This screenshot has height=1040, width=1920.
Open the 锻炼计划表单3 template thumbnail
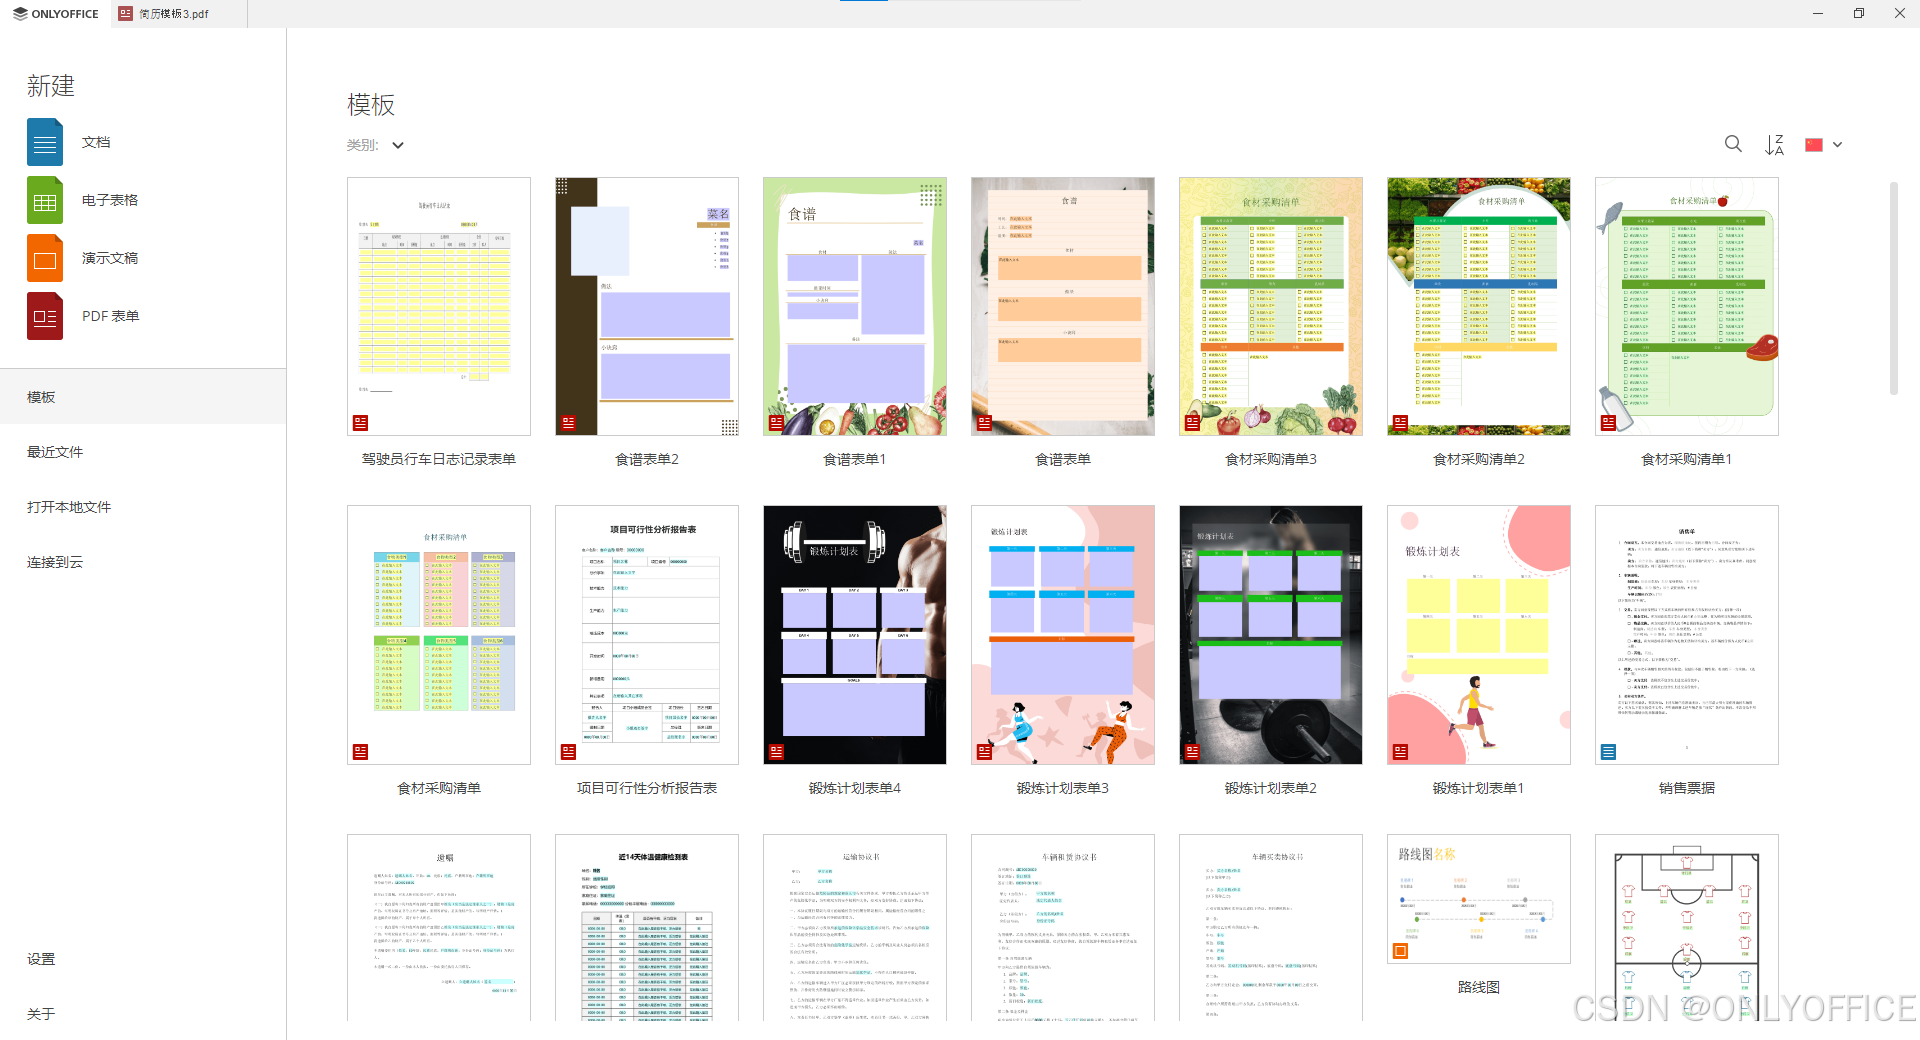pyautogui.click(x=1063, y=635)
